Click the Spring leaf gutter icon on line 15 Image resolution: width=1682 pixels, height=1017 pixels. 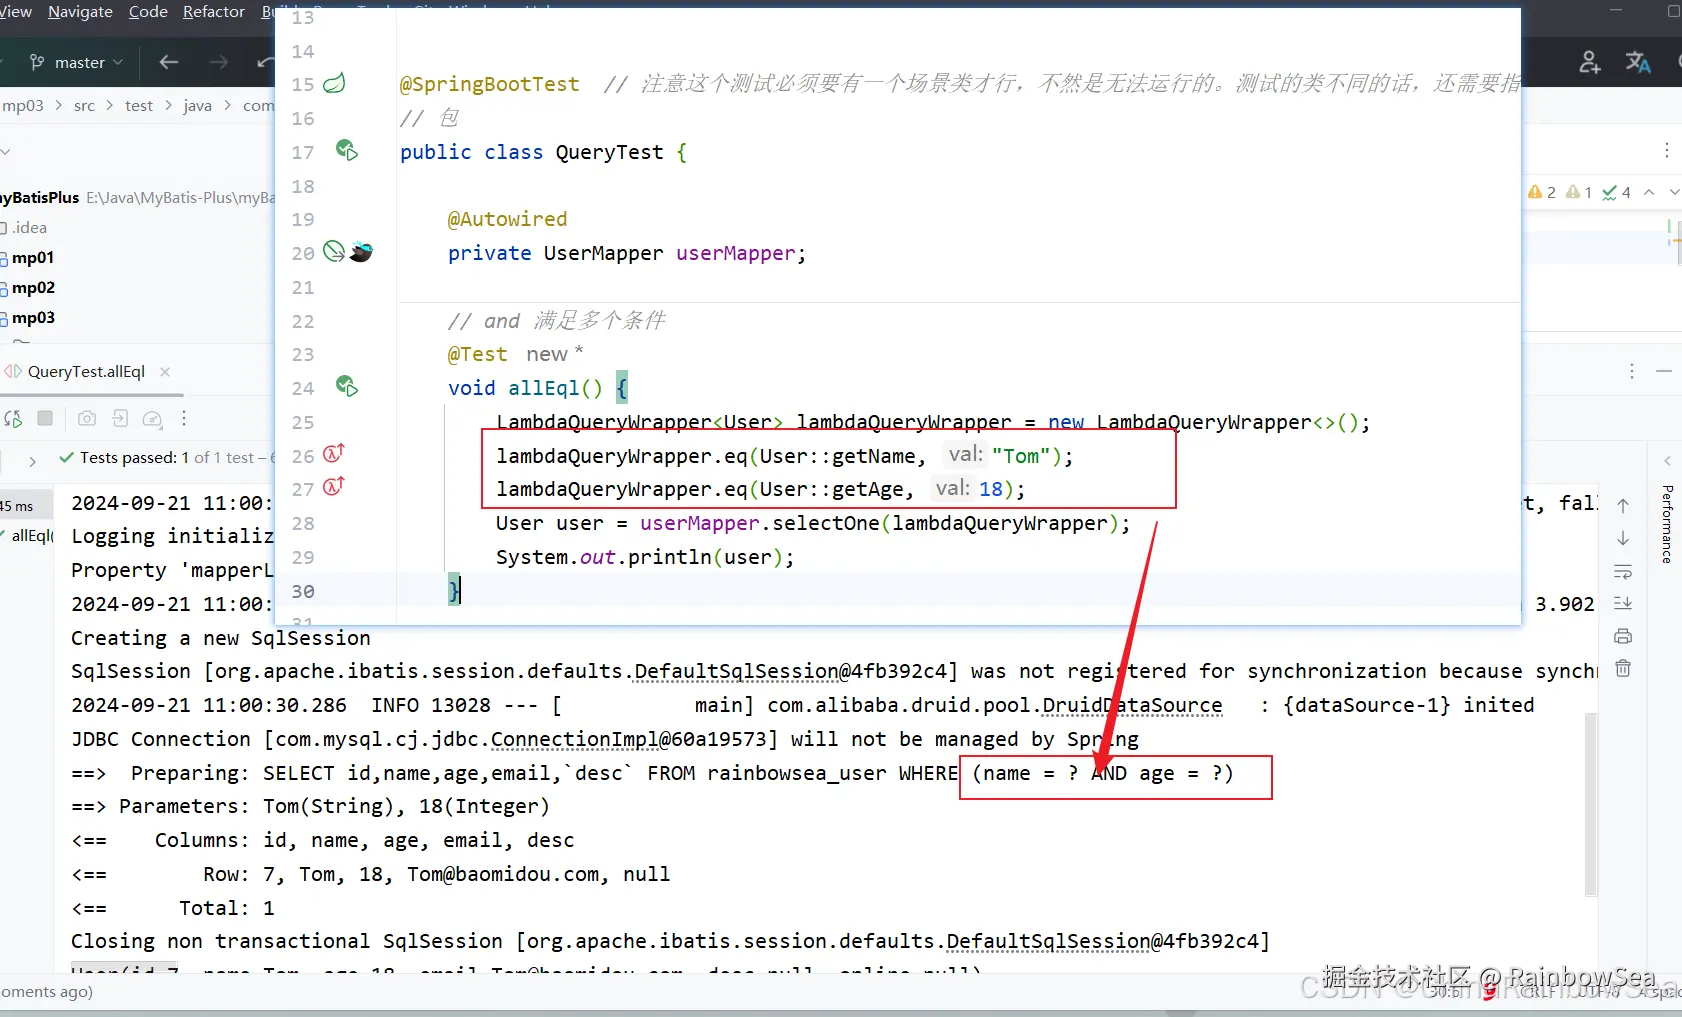coord(335,83)
